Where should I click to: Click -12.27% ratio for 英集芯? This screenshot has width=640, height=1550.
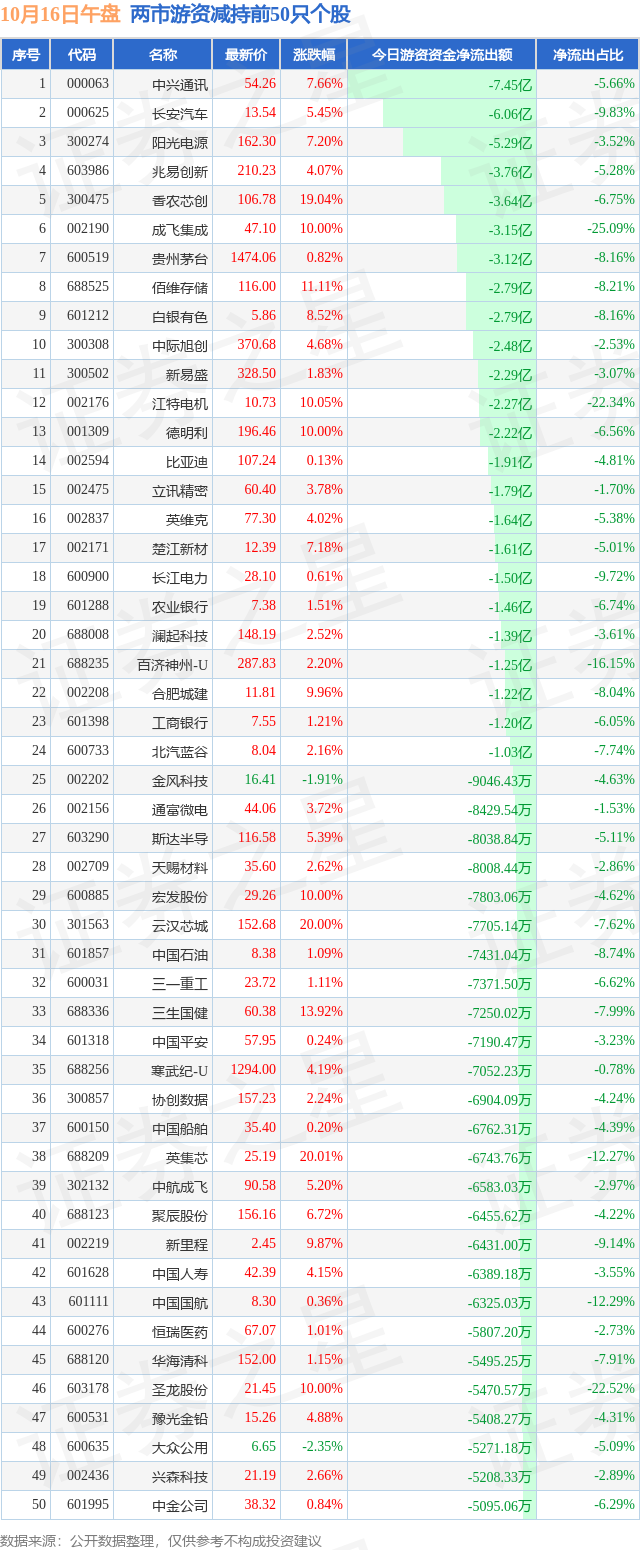610,1157
